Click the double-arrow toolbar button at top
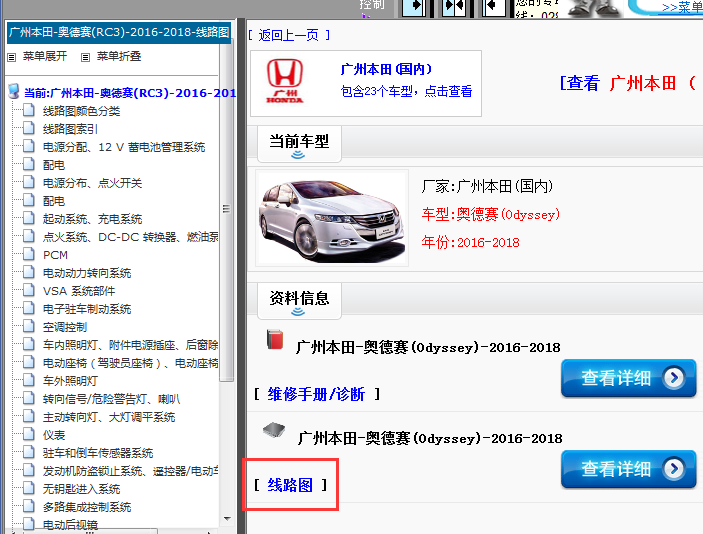The width and height of the screenshot is (703, 534). pyautogui.click(x=454, y=7)
